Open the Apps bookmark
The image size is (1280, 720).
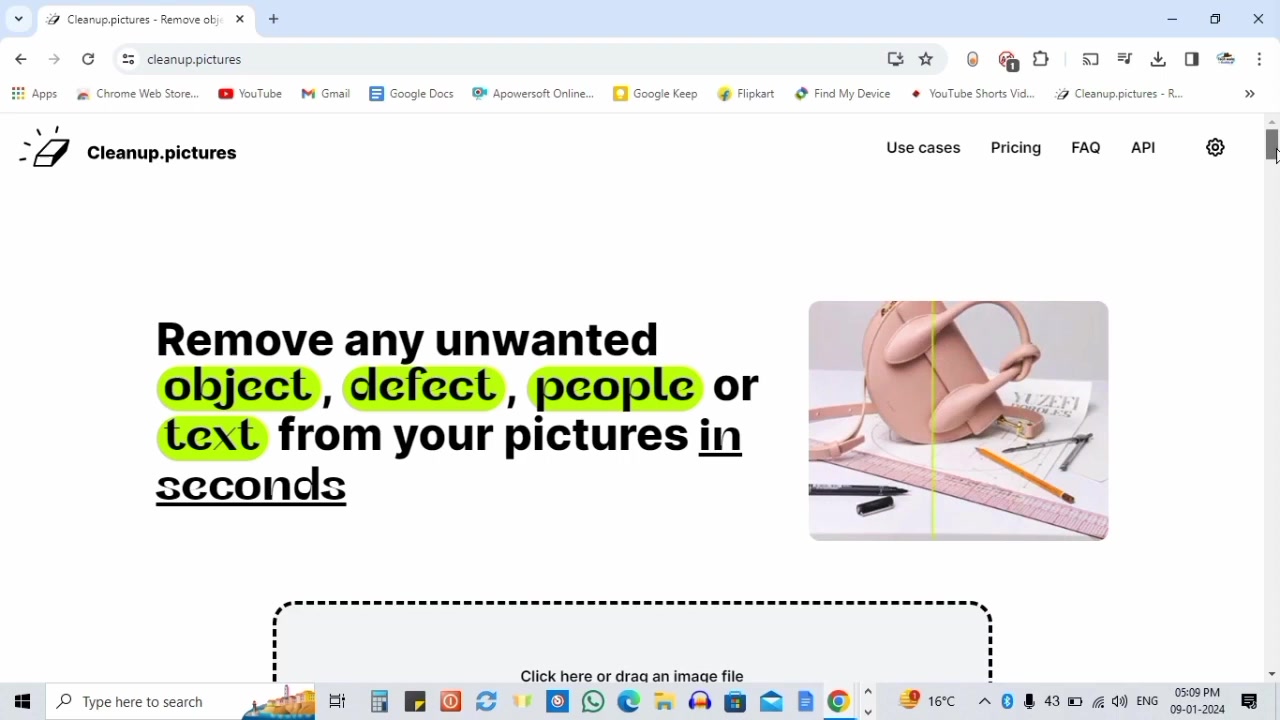(34, 93)
